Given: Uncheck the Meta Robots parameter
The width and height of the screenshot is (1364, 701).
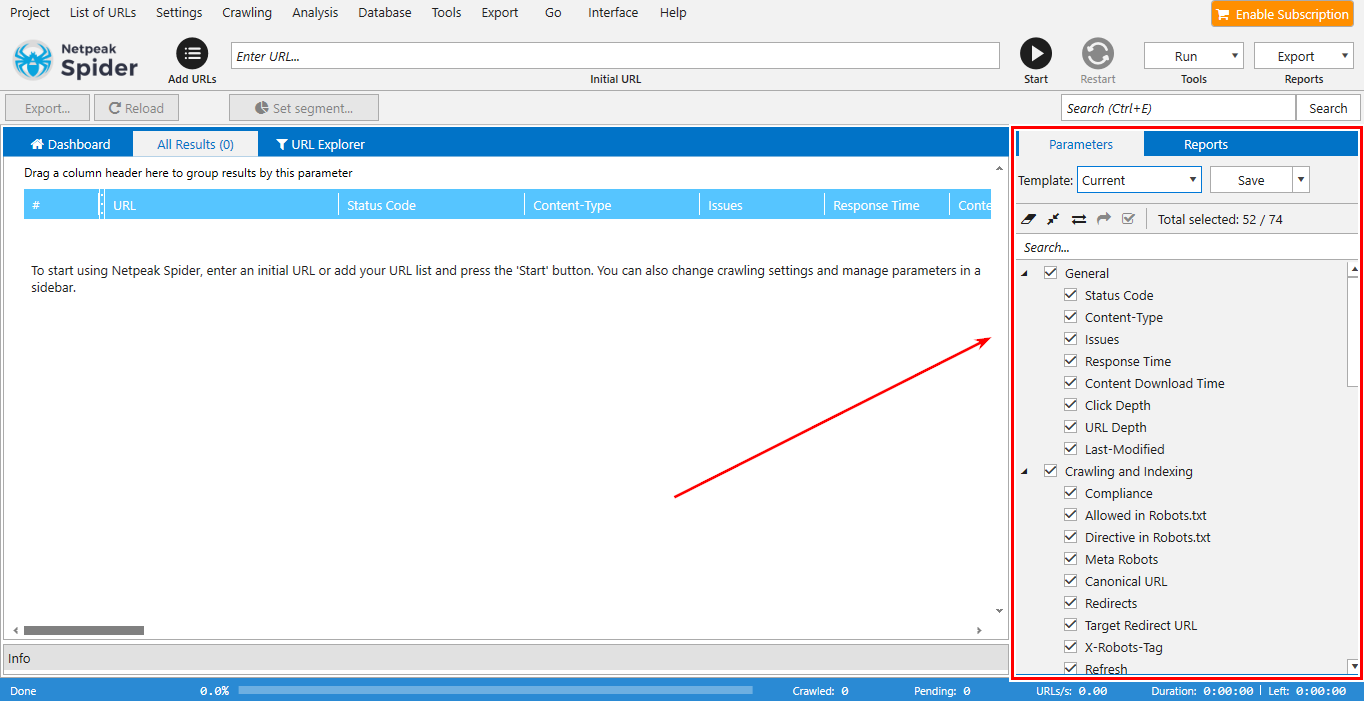Looking at the screenshot, I should (x=1071, y=559).
